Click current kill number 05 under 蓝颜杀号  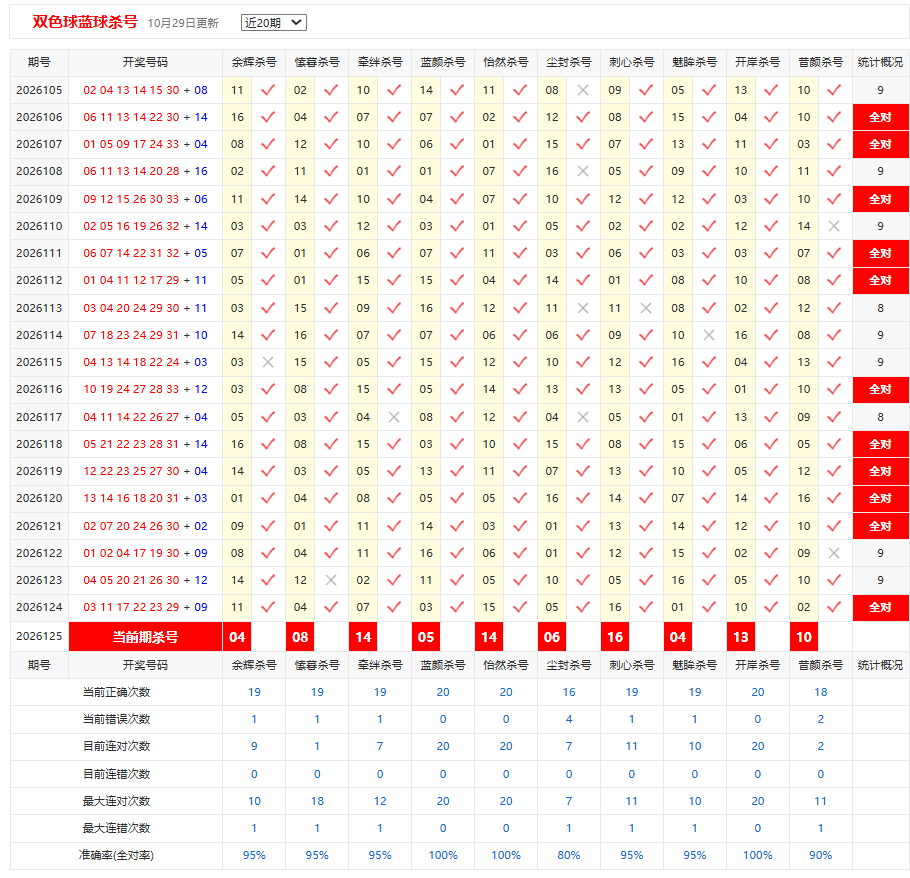coord(426,637)
